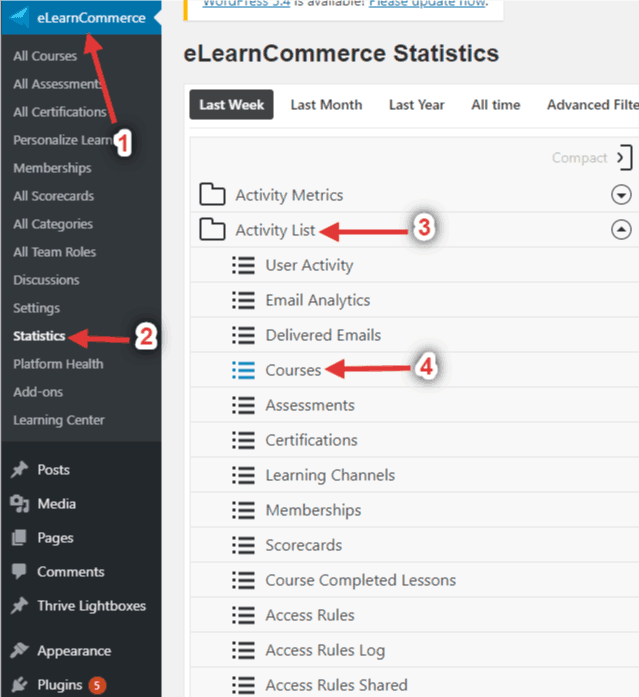The image size is (639, 697).
Task: Open All Certifications menu item
Action: point(60,112)
